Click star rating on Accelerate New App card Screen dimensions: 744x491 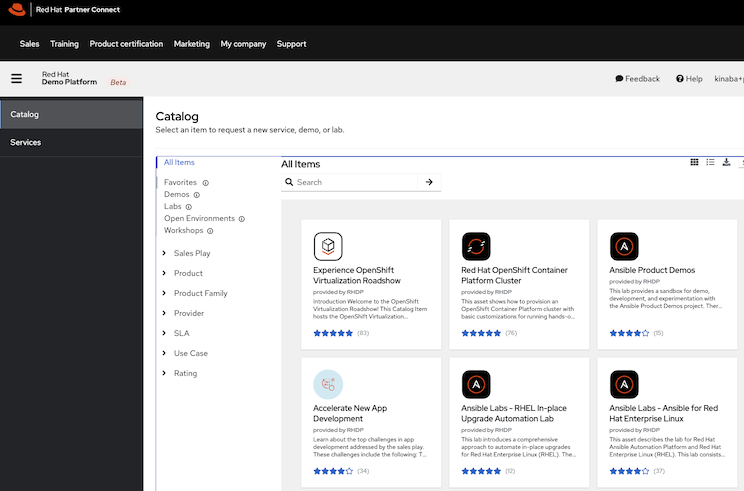(333, 471)
